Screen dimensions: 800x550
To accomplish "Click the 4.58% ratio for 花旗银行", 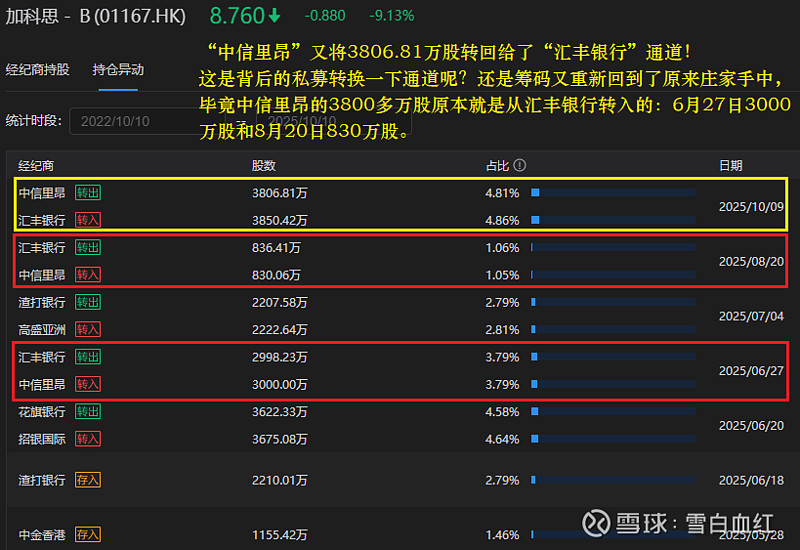I will [x=502, y=412].
